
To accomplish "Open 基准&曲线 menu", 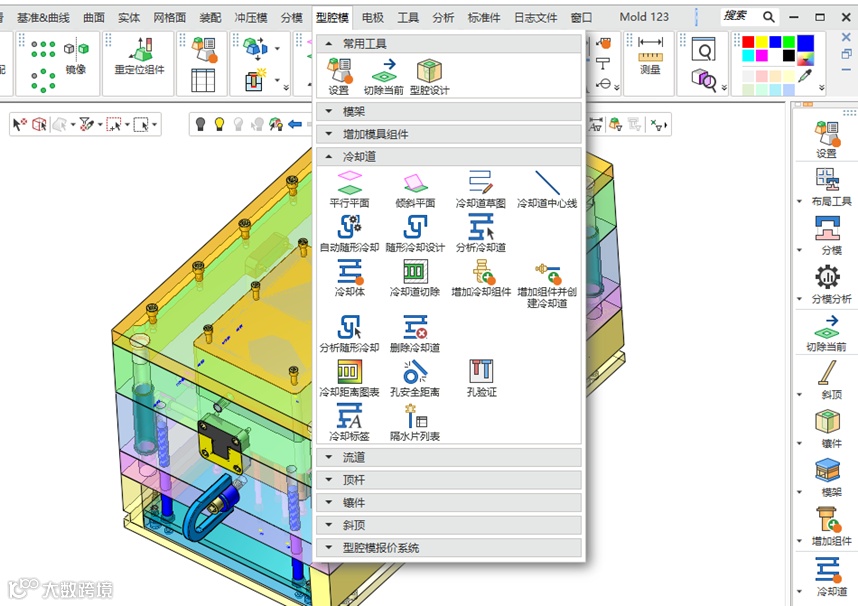I will 43,18.
